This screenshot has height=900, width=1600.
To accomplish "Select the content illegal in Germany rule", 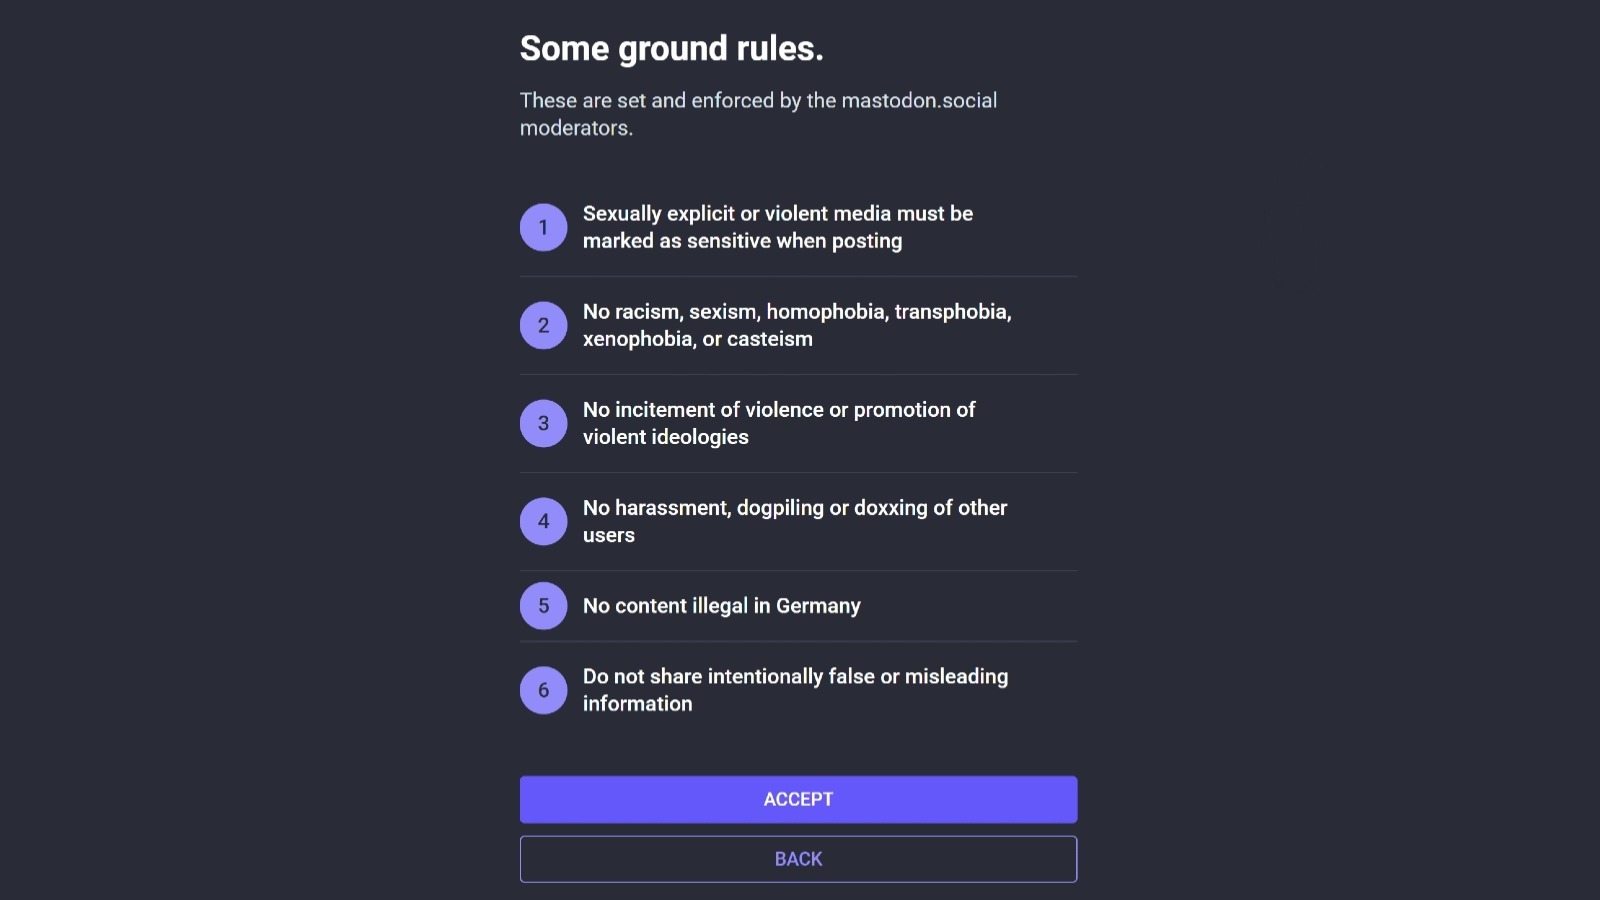I will (722, 606).
